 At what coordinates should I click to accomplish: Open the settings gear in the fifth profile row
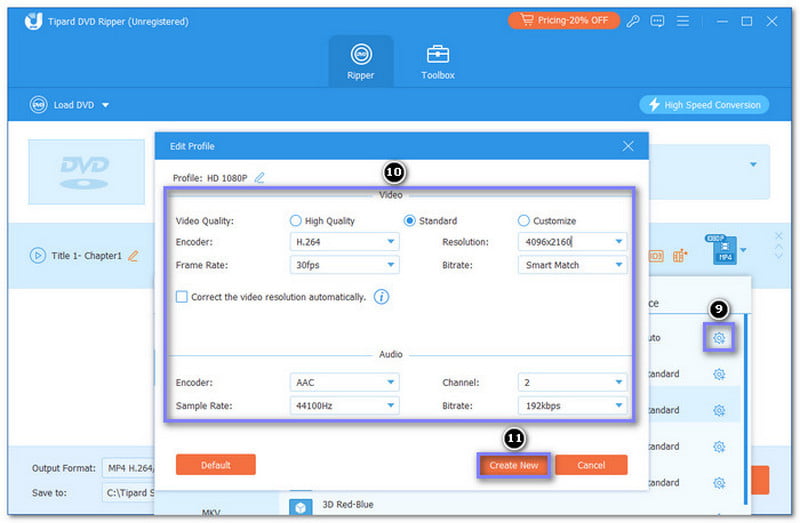[x=719, y=483]
